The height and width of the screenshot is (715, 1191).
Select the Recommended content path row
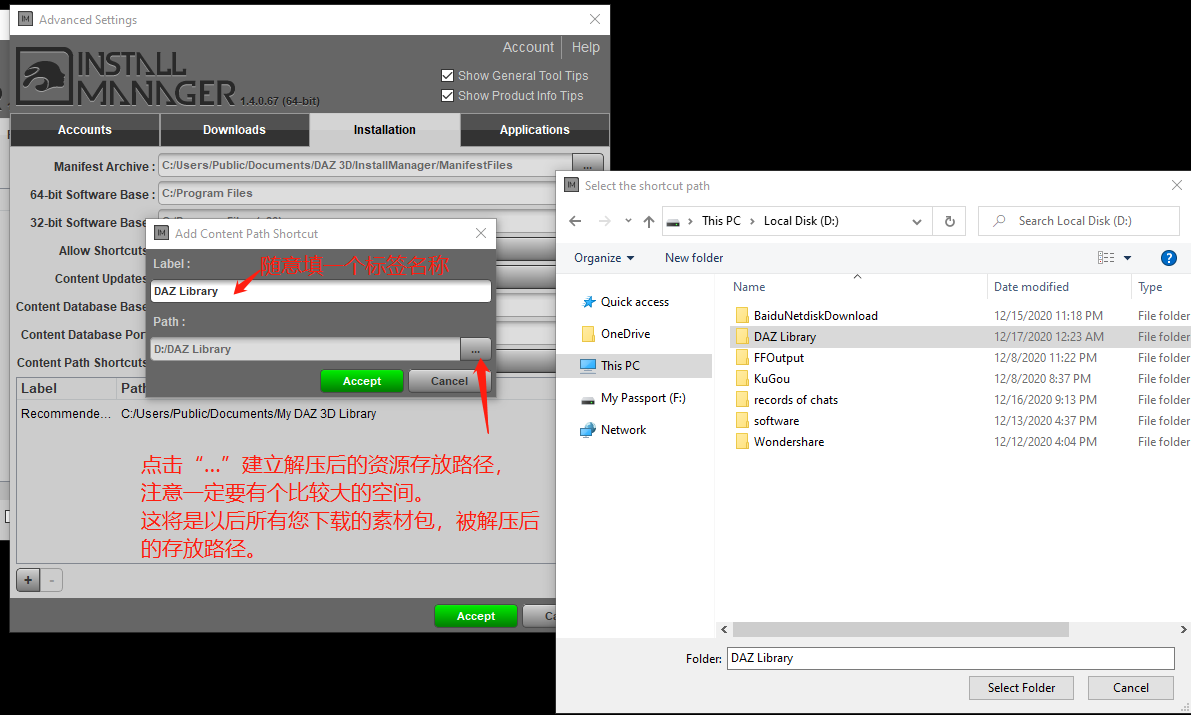coord(286,414)
